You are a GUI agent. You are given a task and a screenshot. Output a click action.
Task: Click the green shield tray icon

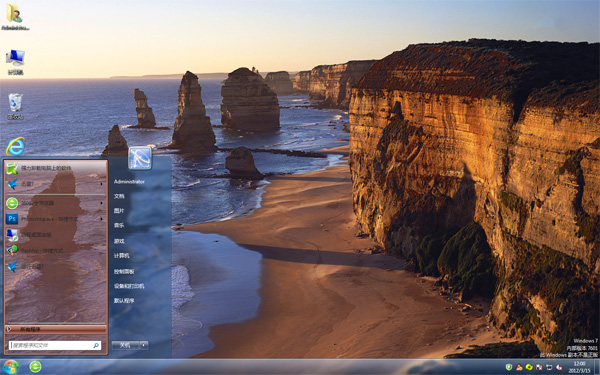coord(509,367)
